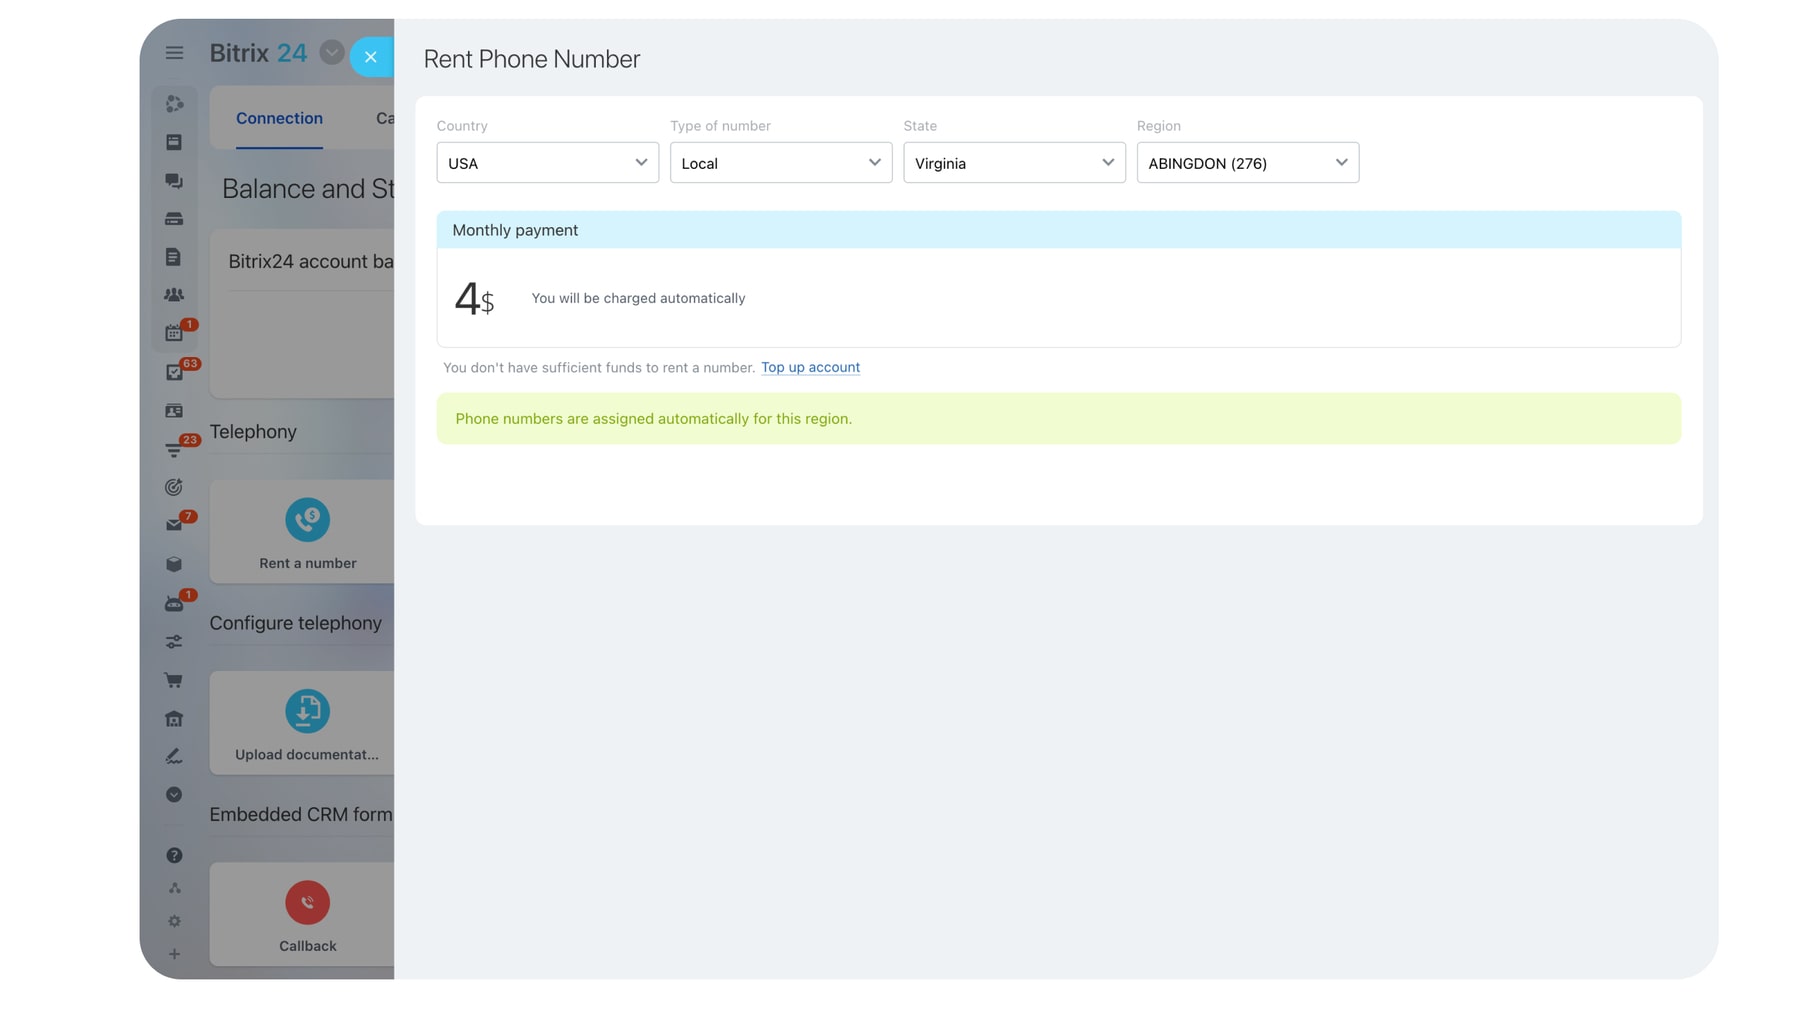Open settings gear in sidebar
Screen dimensions: 1800x1019
[x=174, y=922]
